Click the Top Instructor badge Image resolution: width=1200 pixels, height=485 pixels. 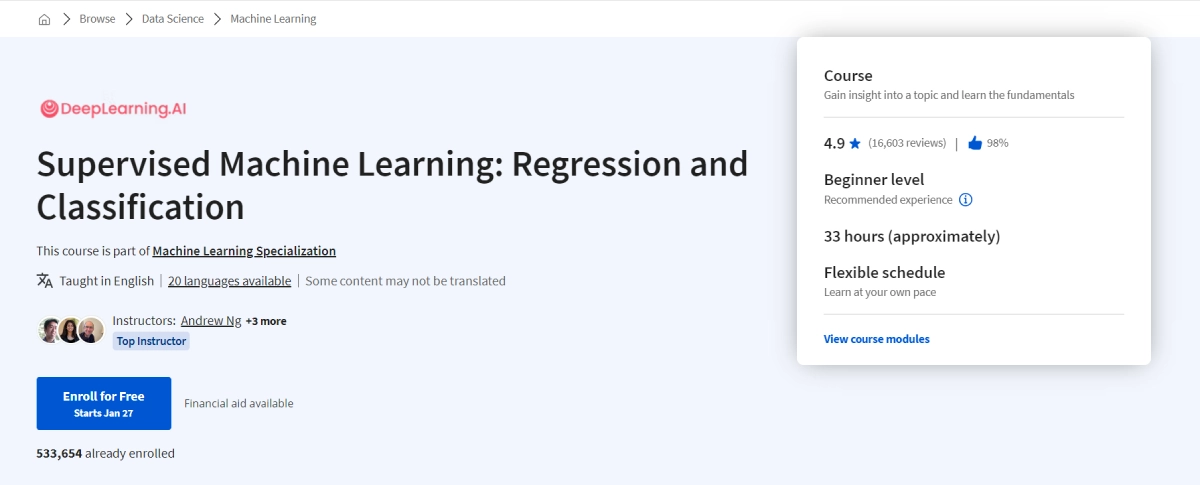tap(151, 341)
